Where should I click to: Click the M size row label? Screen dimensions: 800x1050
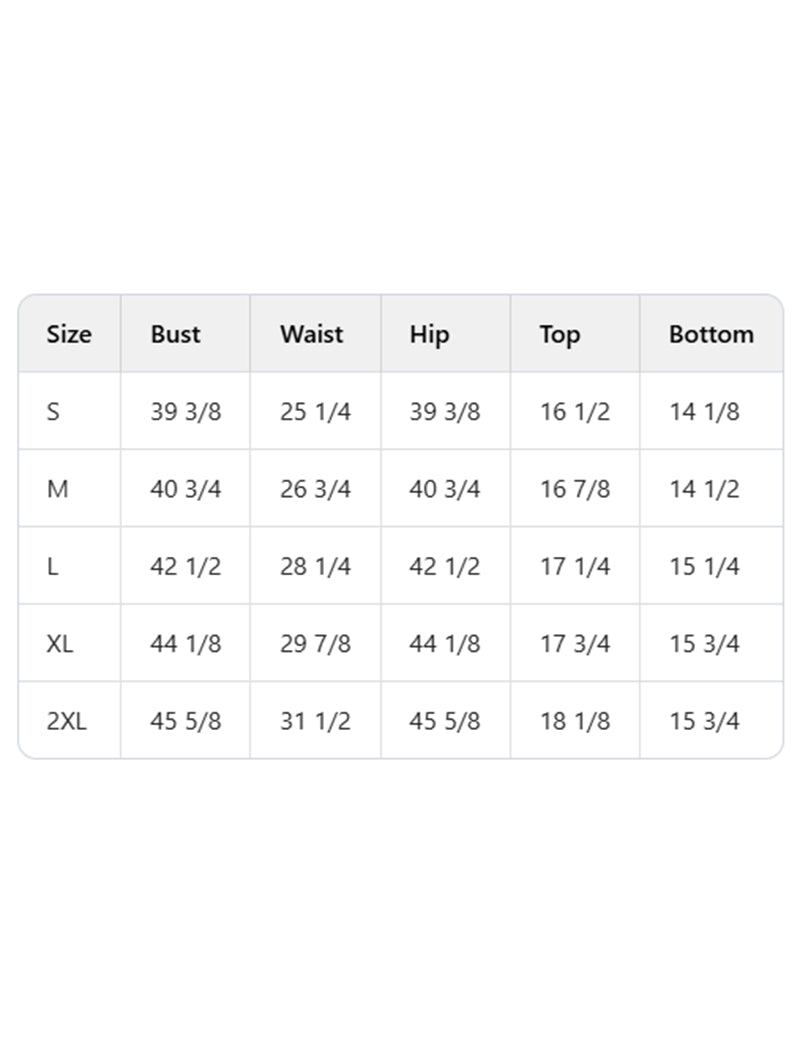point(57,489)
